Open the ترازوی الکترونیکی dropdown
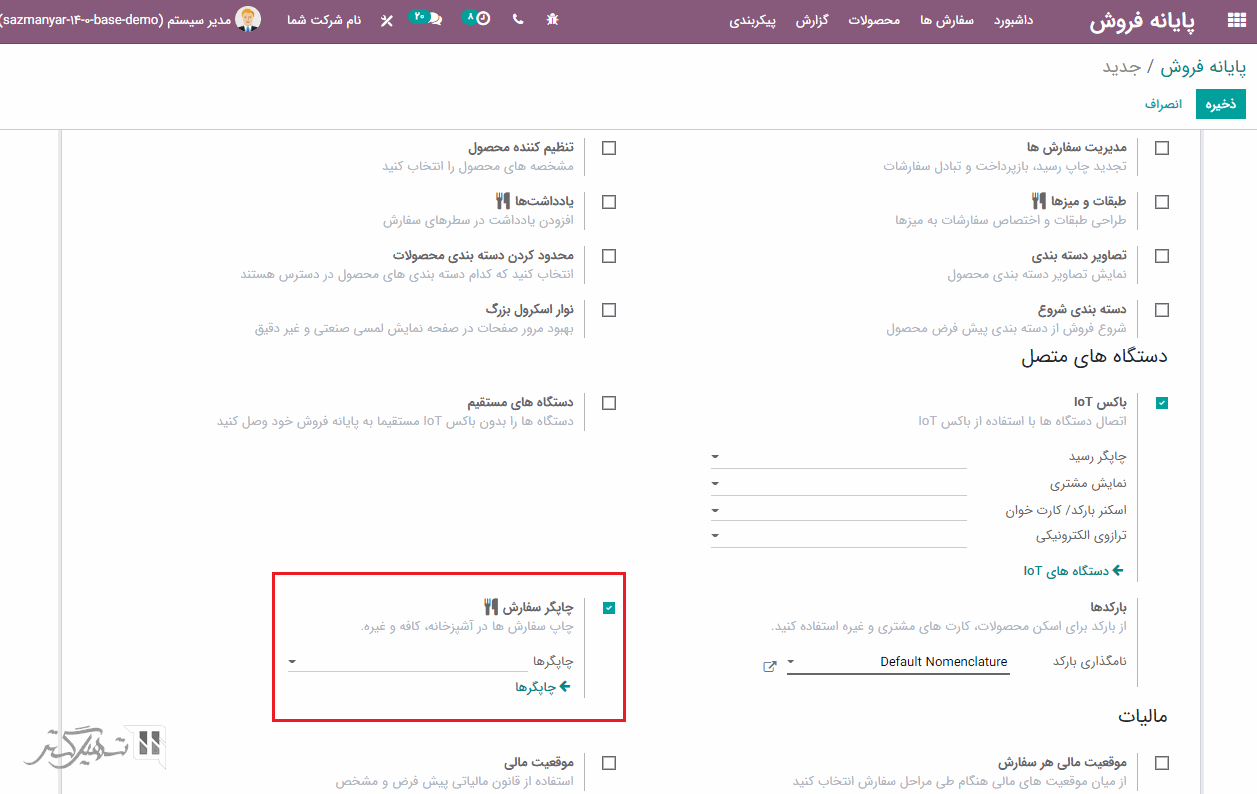 click(x=838, y=536)
